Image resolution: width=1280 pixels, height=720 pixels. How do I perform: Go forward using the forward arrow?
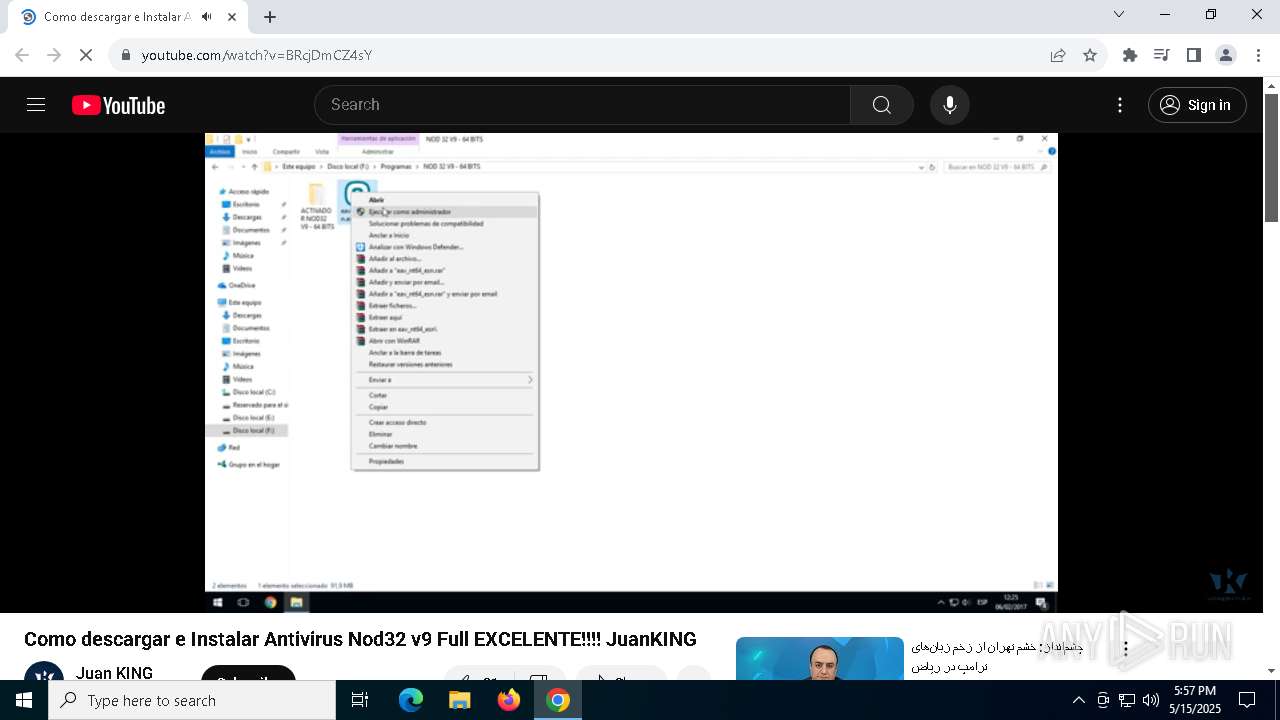click(x=54, y=55)
